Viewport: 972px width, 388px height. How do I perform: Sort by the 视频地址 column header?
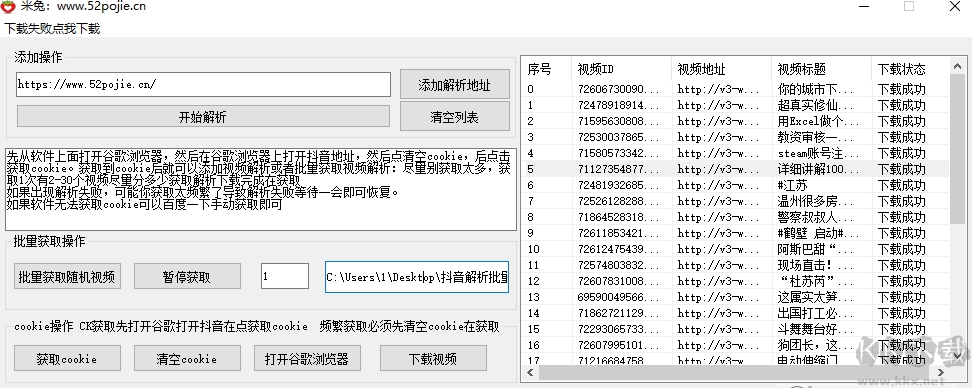[x=722, y=69]
